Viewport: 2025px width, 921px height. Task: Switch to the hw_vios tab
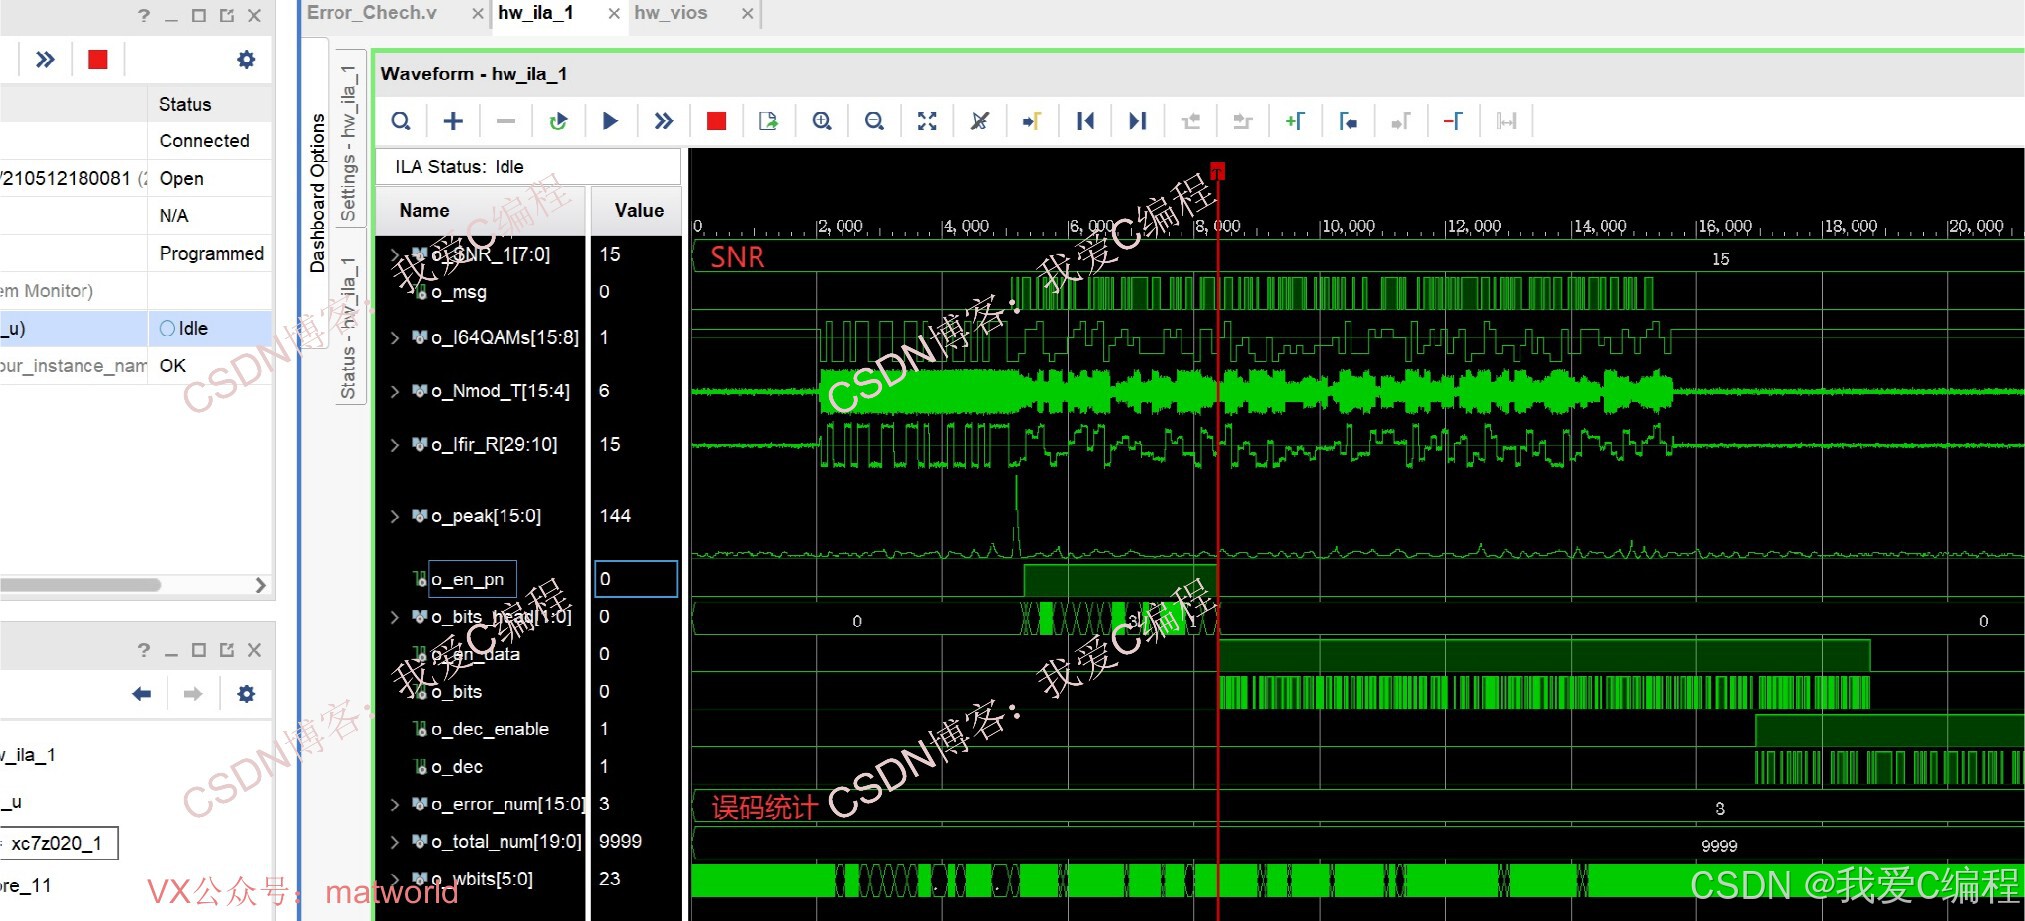pos(670,13)
